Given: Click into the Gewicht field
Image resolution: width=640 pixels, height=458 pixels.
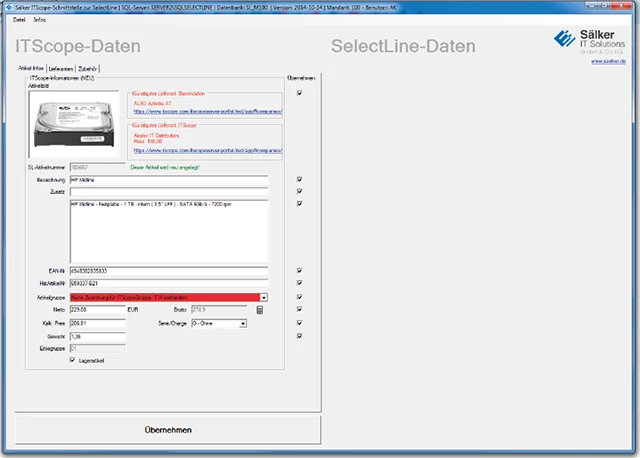Looking at the screenshot, I should (x=98, y=336).
